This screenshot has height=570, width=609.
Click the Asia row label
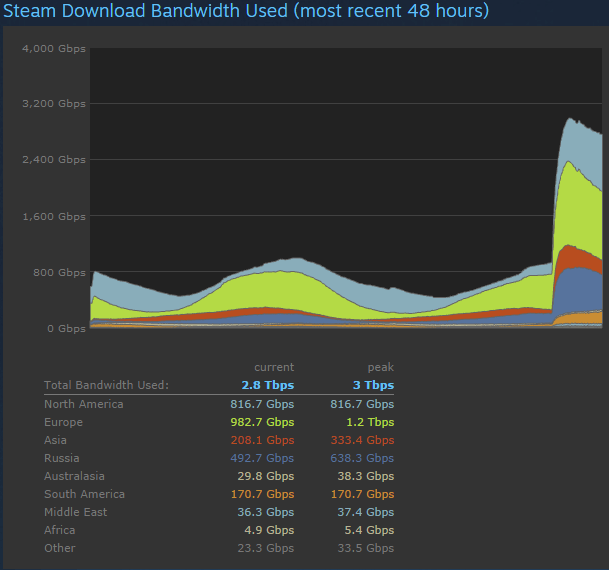[55, 440]
